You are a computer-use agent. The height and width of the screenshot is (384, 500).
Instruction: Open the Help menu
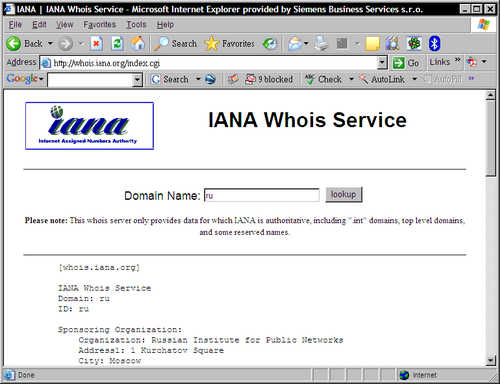pyautogui.click(x=165, y=25)
